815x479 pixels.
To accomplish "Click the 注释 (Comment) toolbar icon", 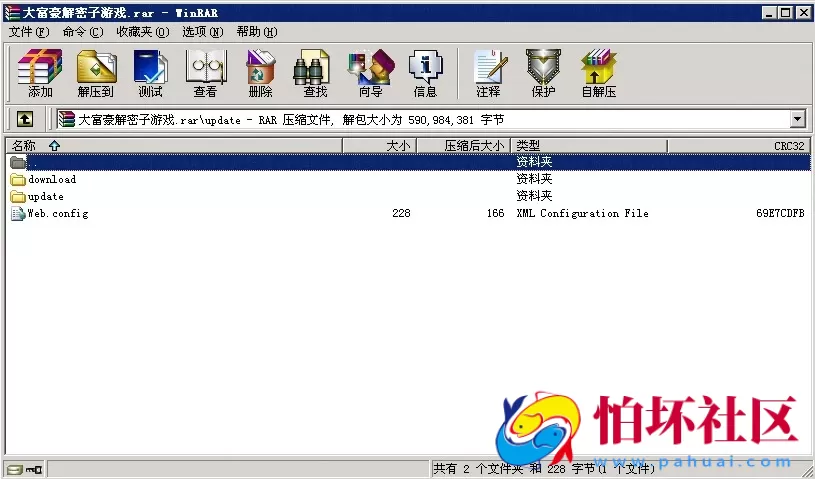I will coord(488,74).
